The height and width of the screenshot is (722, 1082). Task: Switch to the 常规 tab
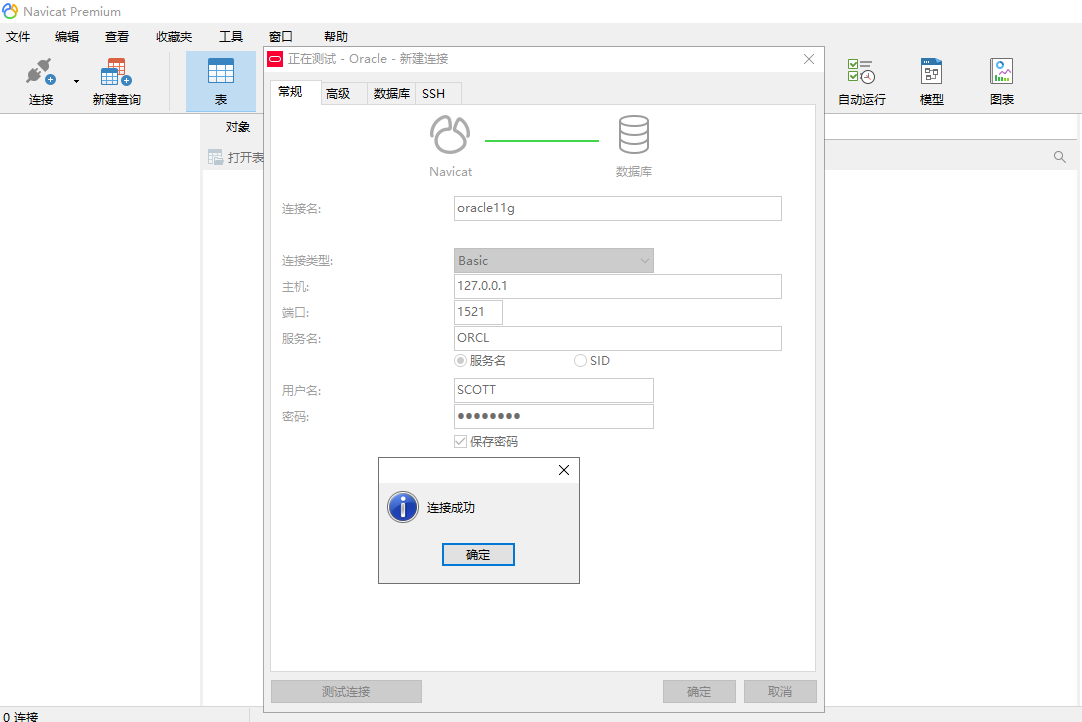(295, 92)
